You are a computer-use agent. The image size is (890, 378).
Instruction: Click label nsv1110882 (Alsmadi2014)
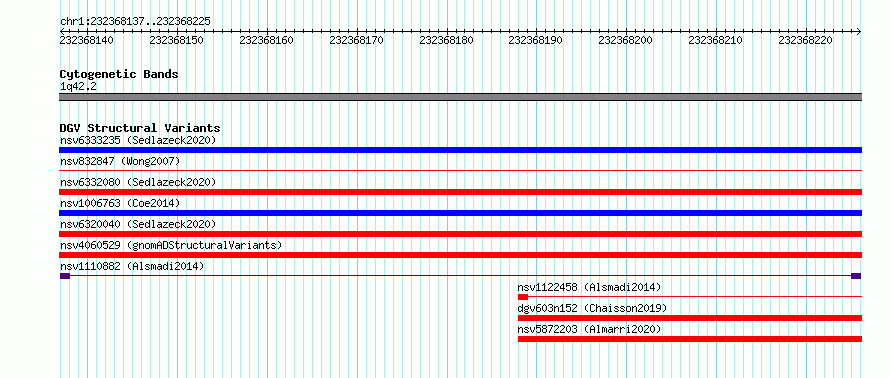tap(132, 266)
